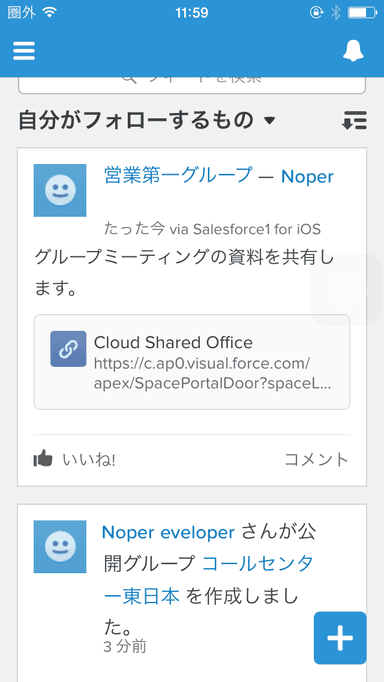Open the chain link attachment icon
The width and height of the screenshot is (384, 682).
pos(68,349)
